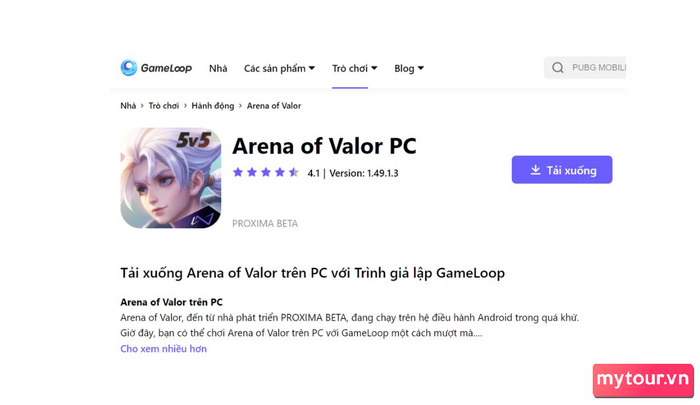Click the GameLoop logo icon
Screen dimensions: 700x405
(x=129, y=68)
